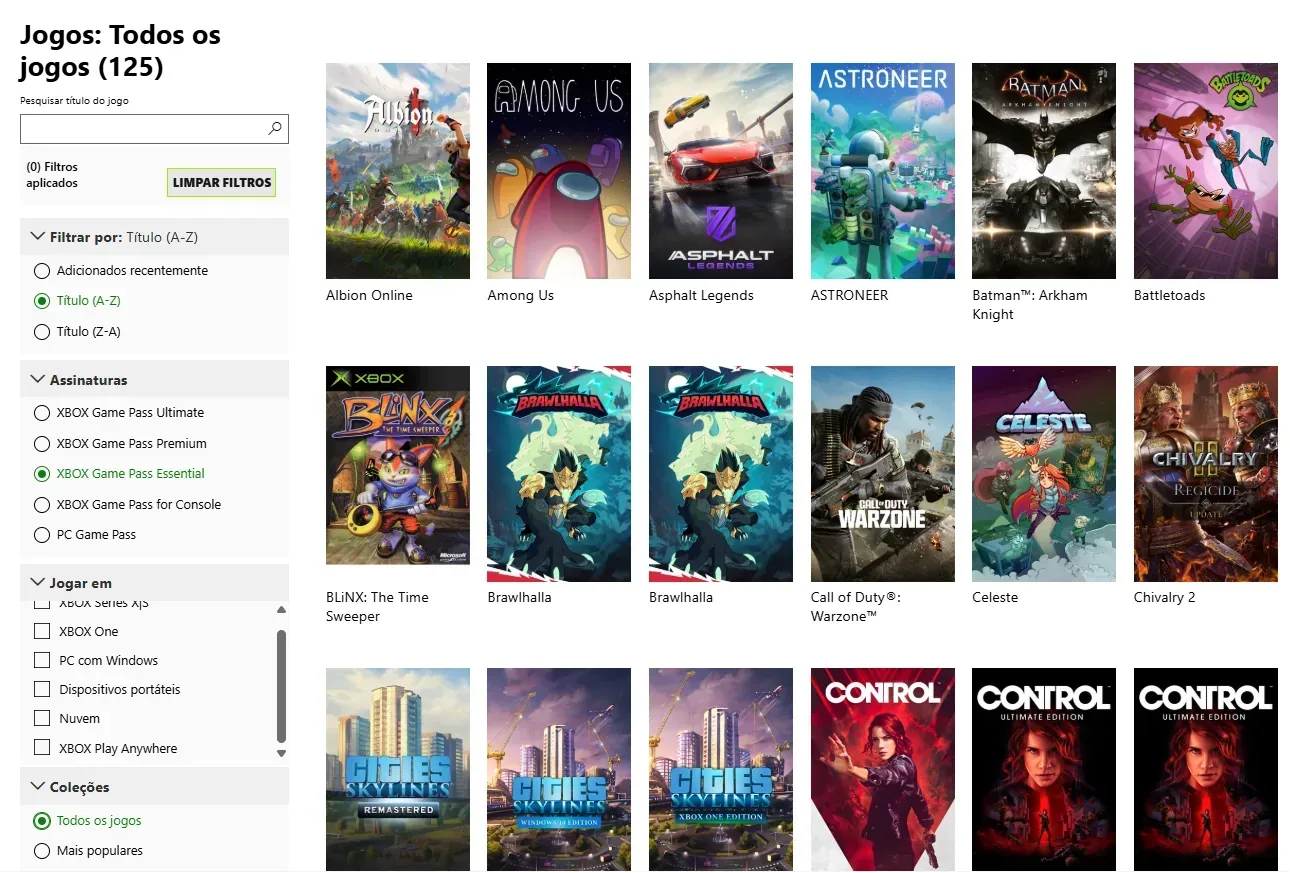Click the LIMPAR FILTROS button
The width and height of the screenshot is (1290, 873).
point(222,183)
